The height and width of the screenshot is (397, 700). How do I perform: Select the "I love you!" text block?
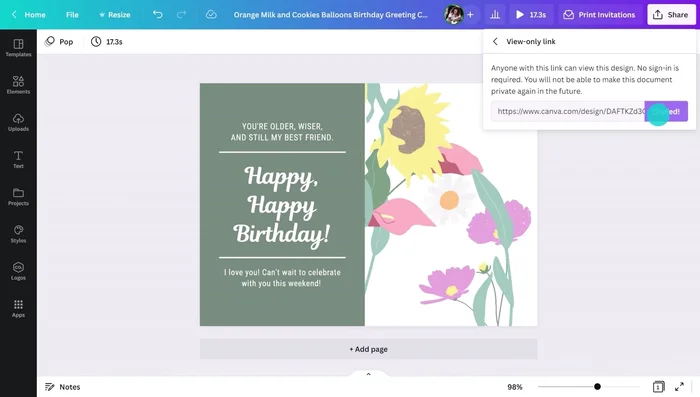tap(282, 278)
